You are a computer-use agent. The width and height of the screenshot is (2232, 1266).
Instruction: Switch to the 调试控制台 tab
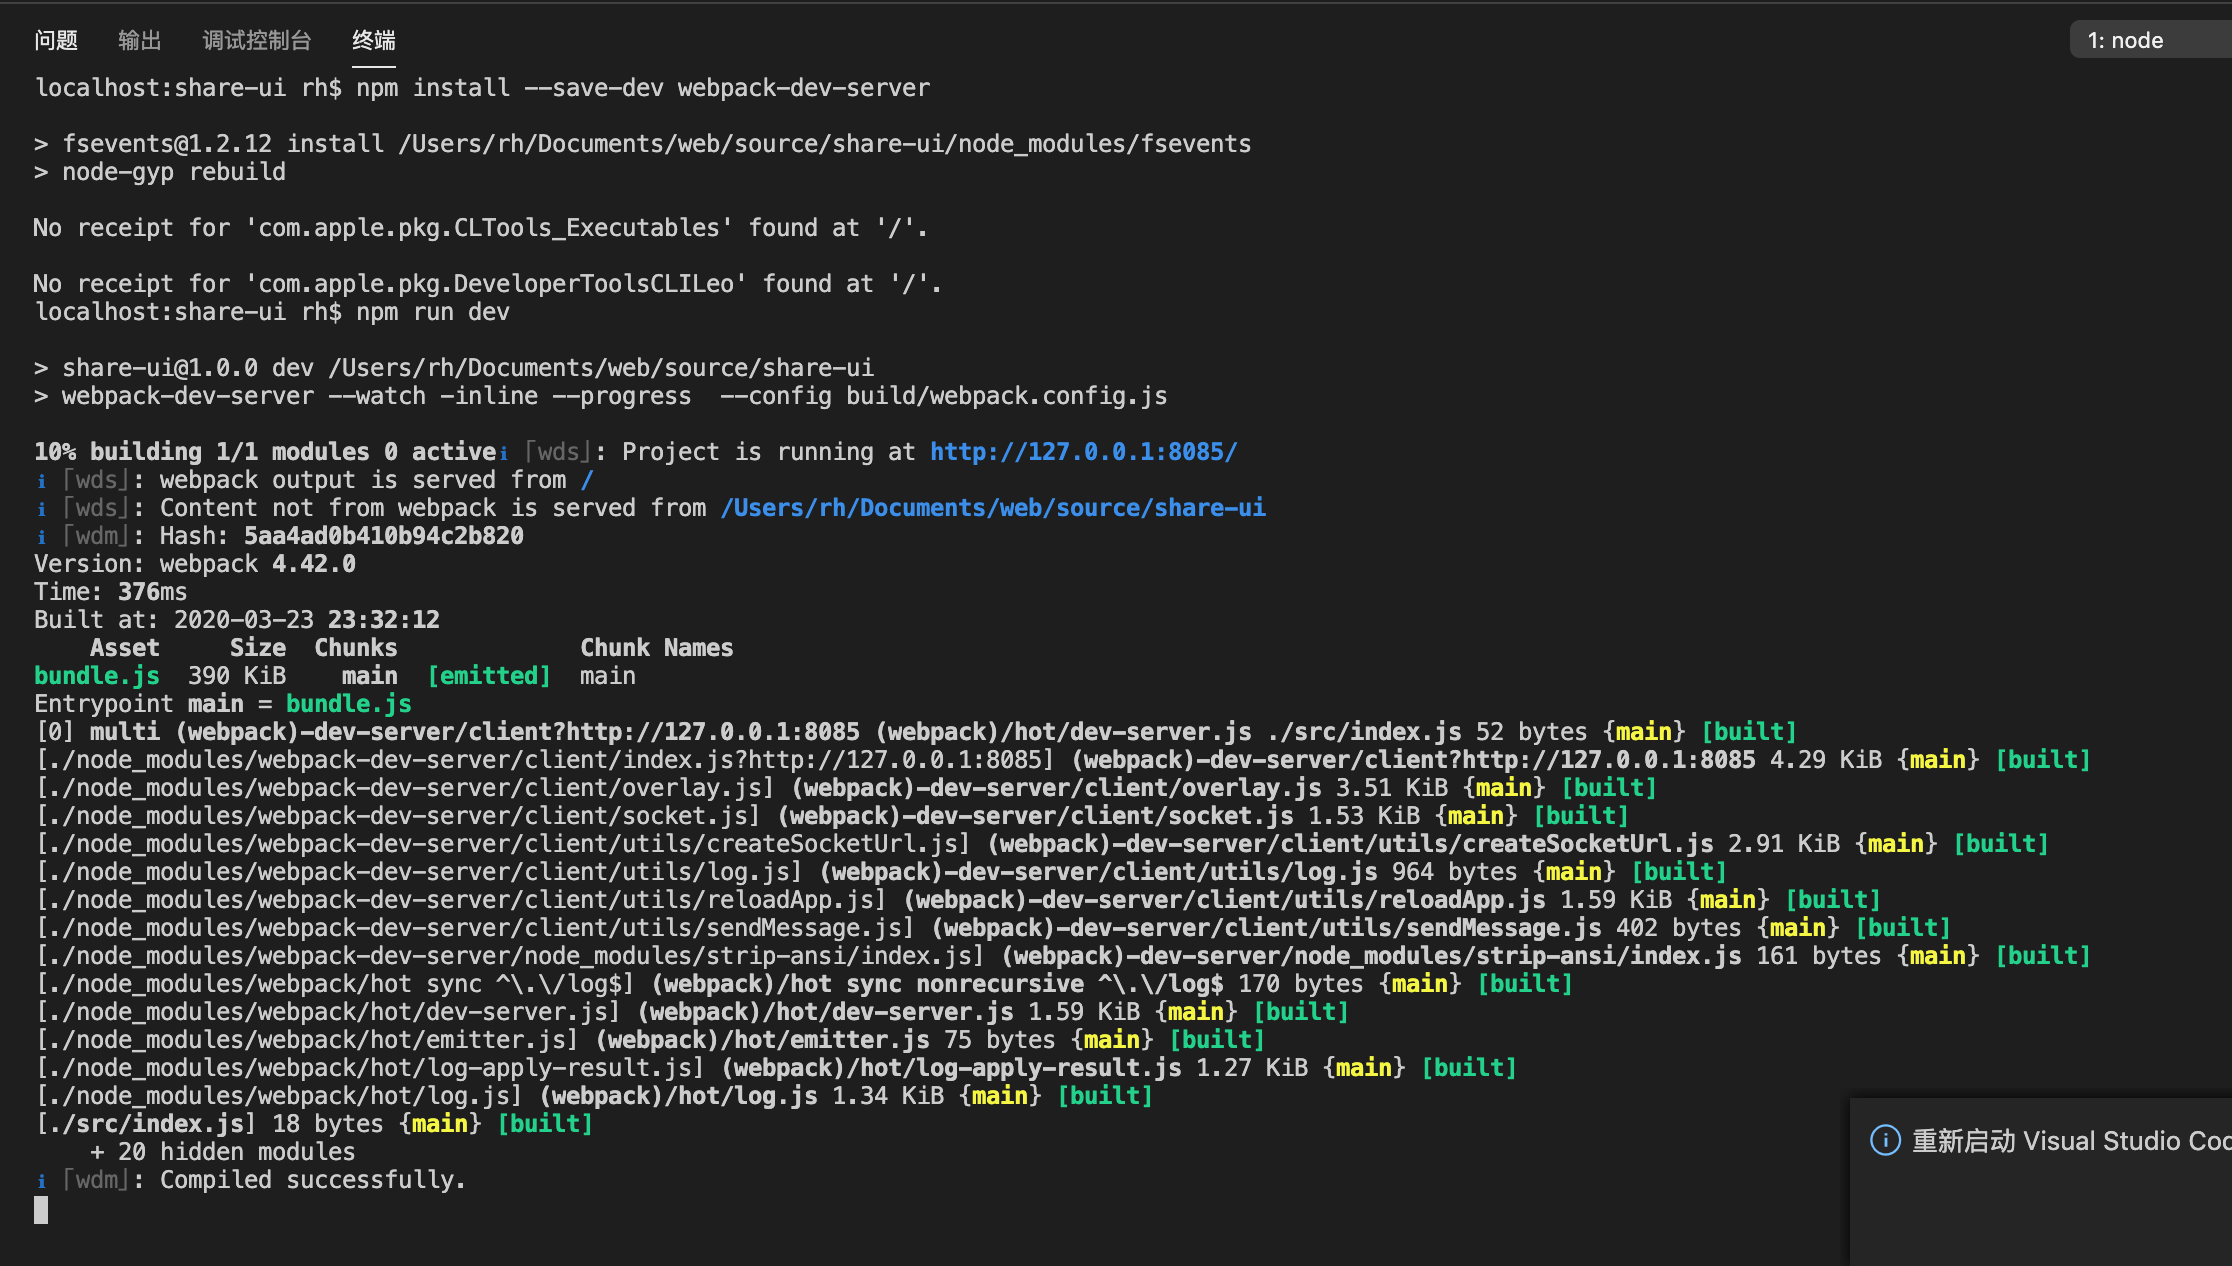pos(257,40)
